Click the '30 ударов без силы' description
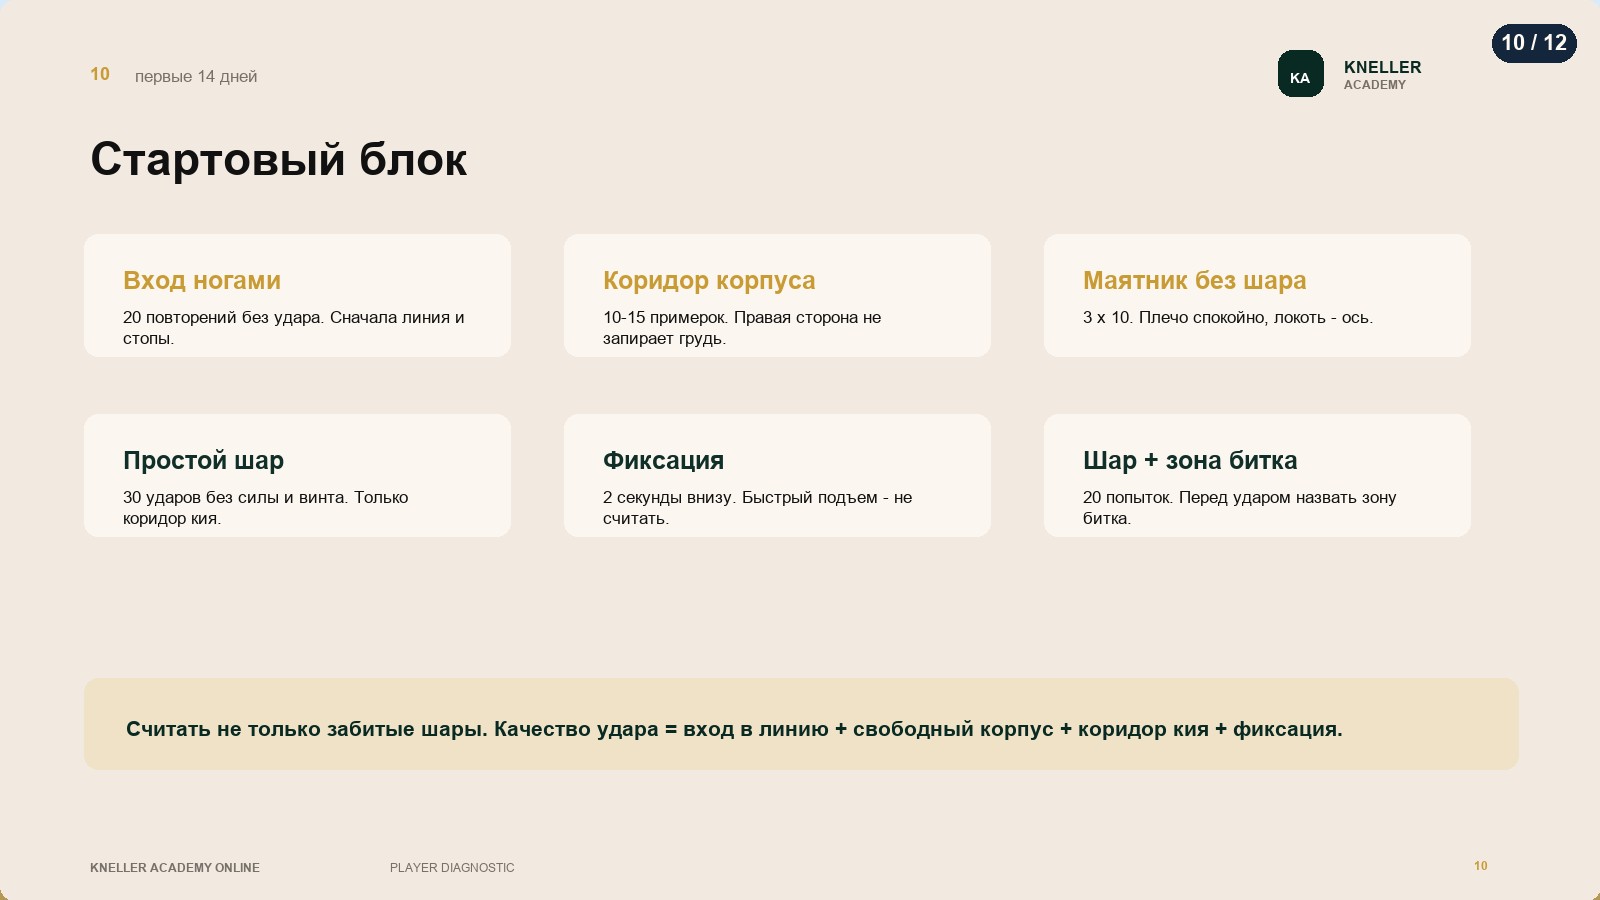1600x900 pixels. pyautogui.click(x=266, y=508)
